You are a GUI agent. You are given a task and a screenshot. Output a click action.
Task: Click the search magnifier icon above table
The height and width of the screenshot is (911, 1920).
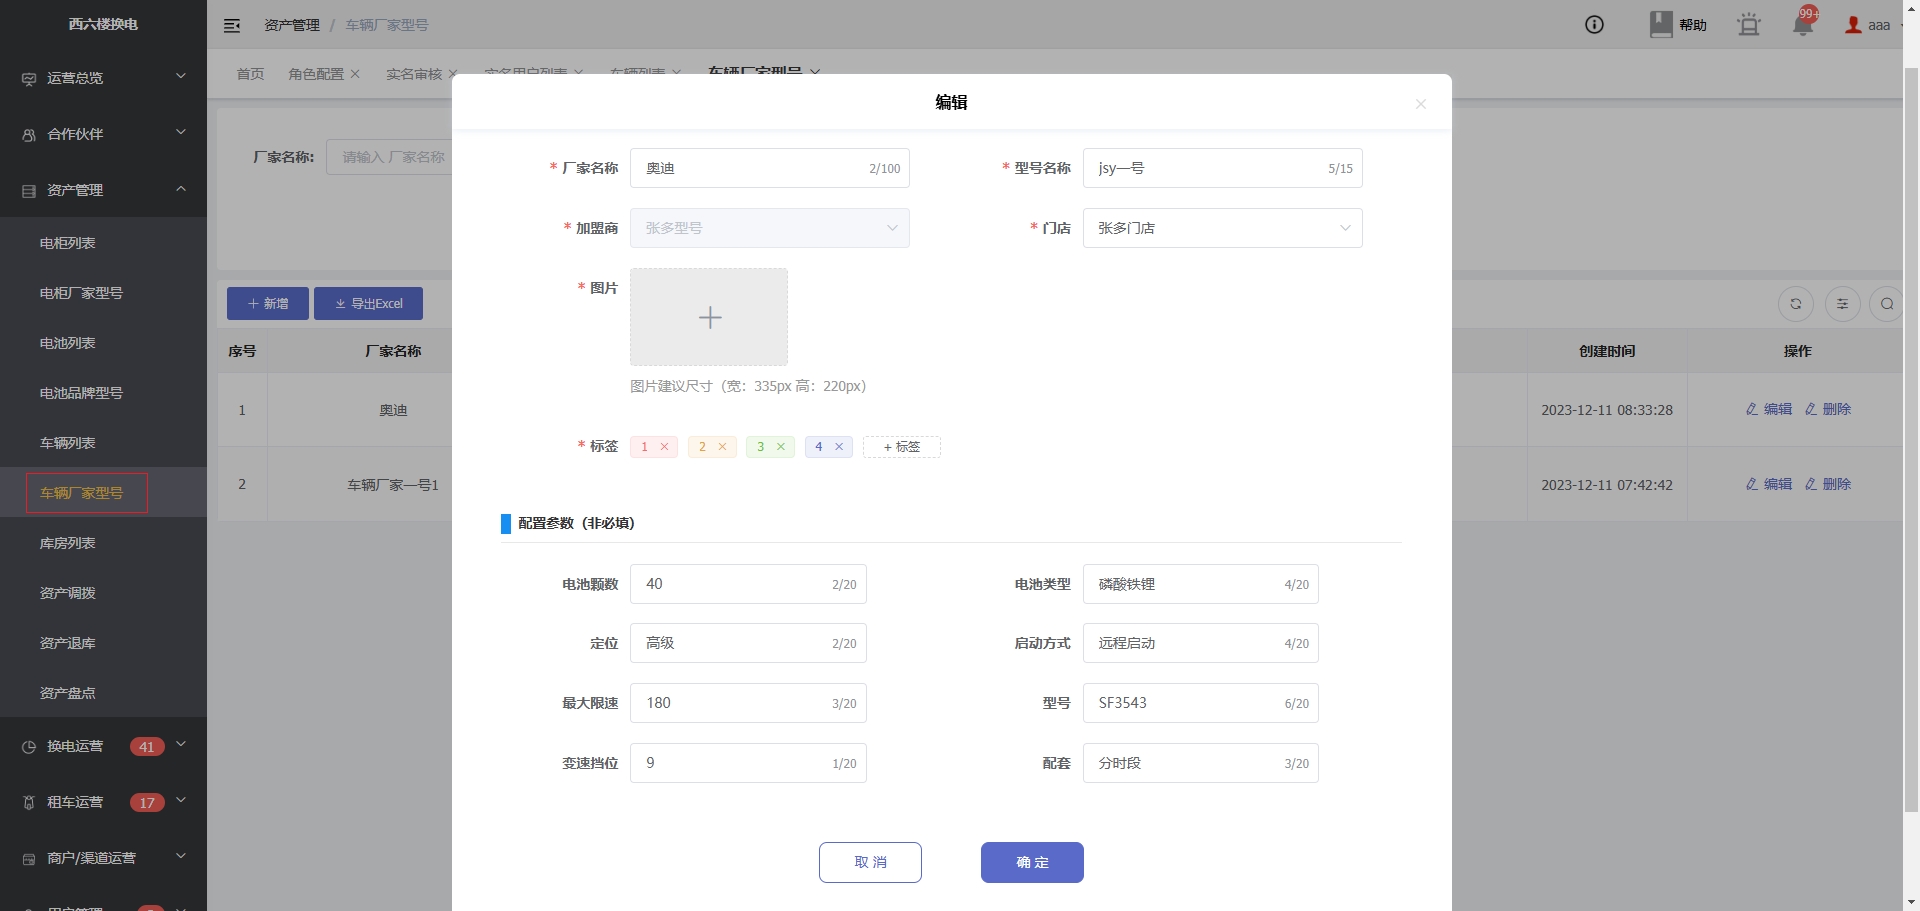pos(1886,304)
